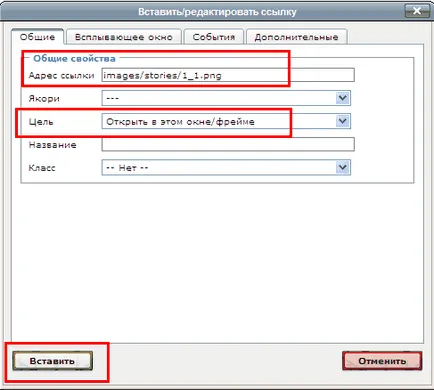The height and width of the screenshot is (390, 434).
Task: Expand the Класс dropdown arrow
Action: point(343,167)
